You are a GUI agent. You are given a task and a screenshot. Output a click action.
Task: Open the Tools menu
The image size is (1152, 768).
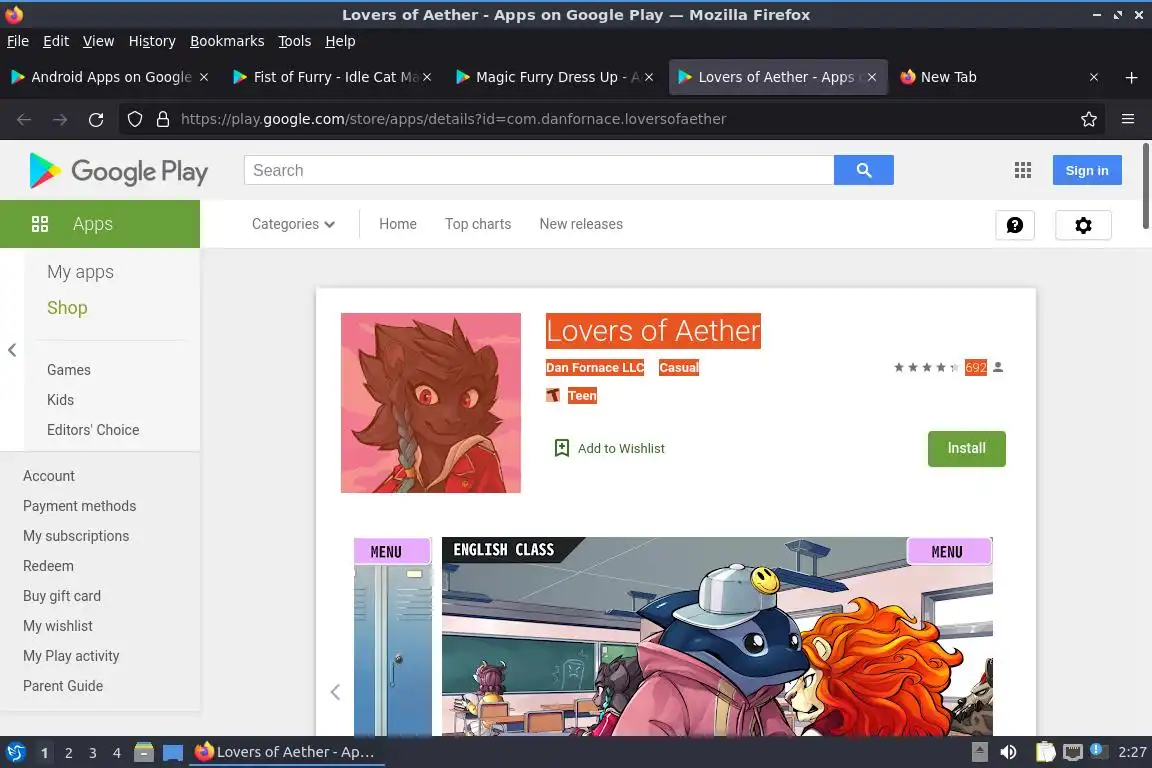[x=295, y=41]
